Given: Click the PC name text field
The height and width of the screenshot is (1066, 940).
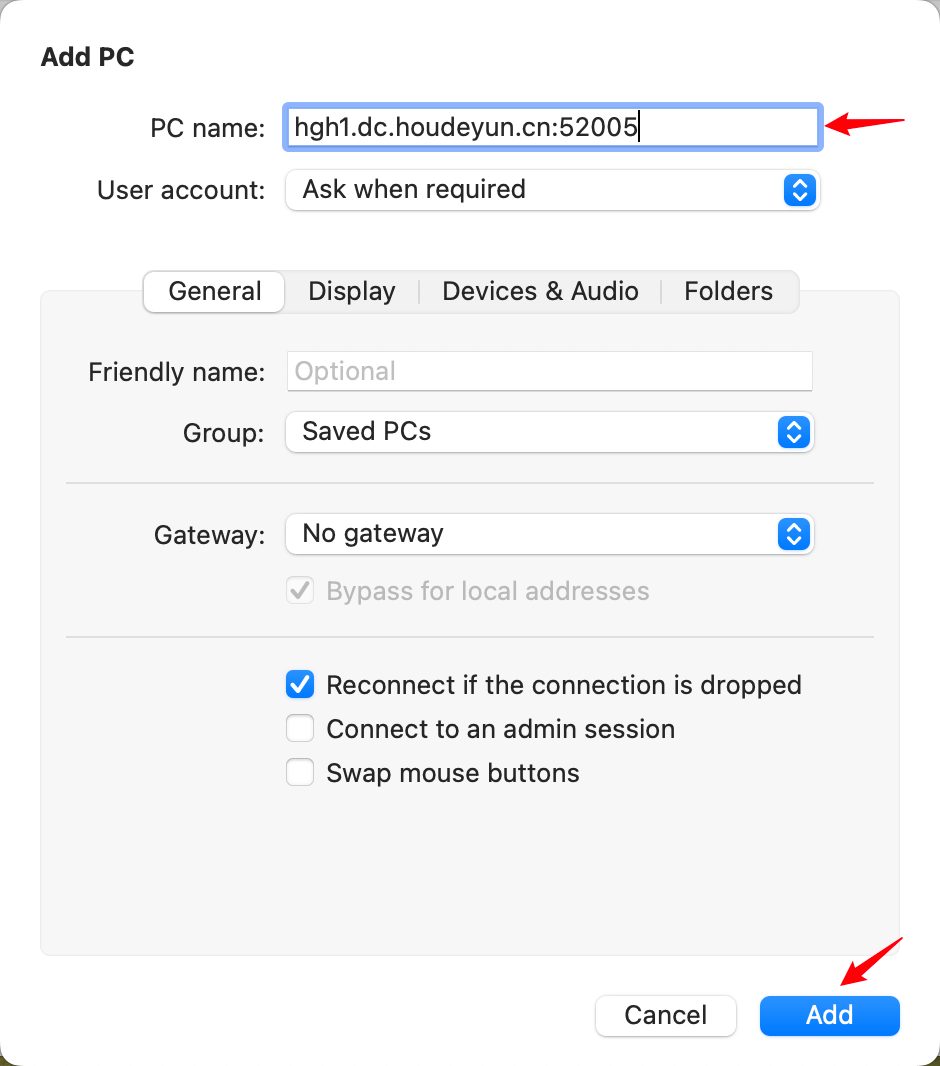Looking at the screenshot, I should [x=552, y=127].
